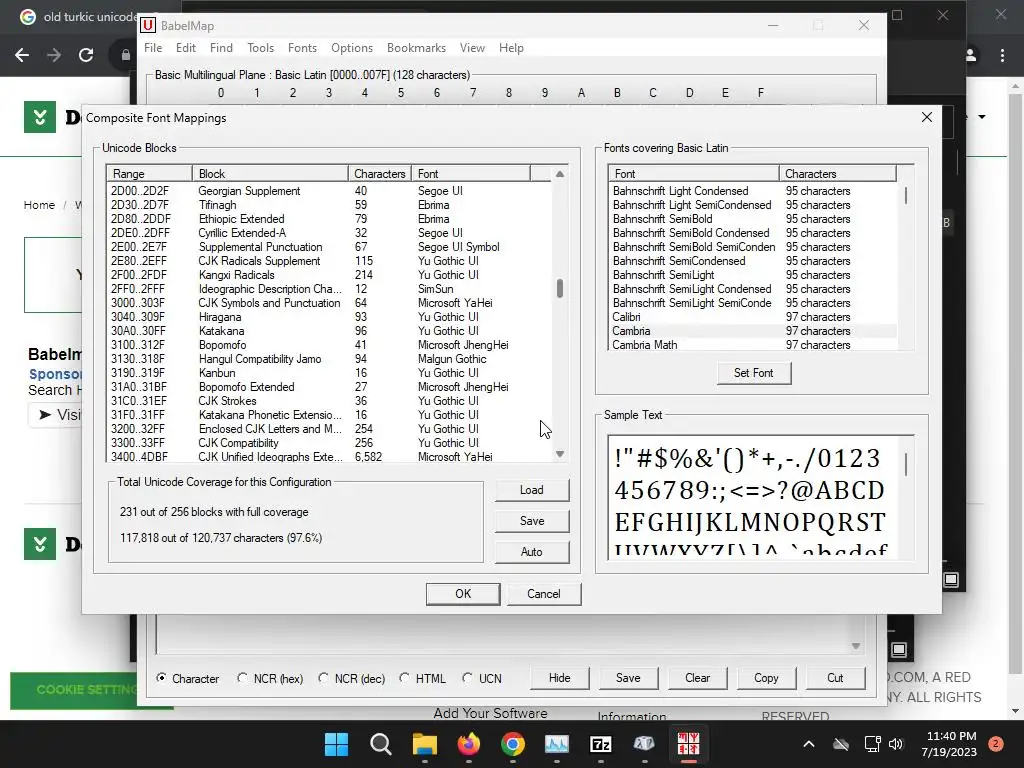This screenshot has width=1024, height=768.
Task: Confirm dialog with OK button
Action: (463, 594)
